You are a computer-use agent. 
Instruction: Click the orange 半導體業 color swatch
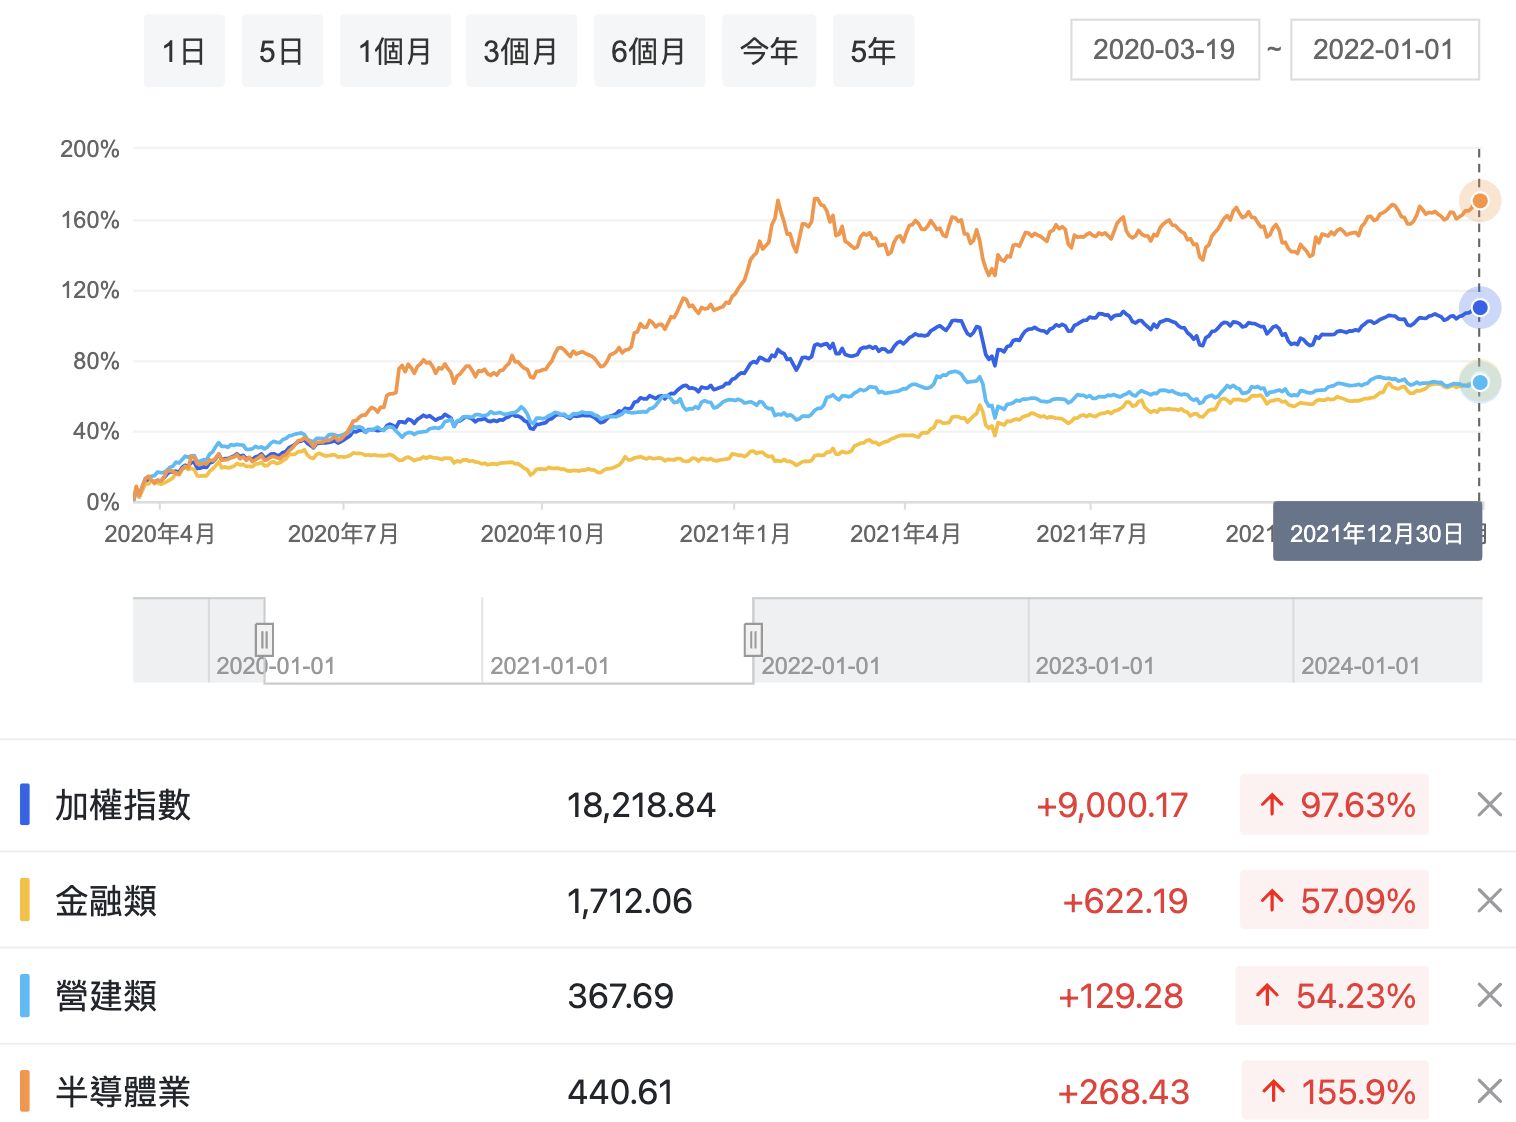25,1092
